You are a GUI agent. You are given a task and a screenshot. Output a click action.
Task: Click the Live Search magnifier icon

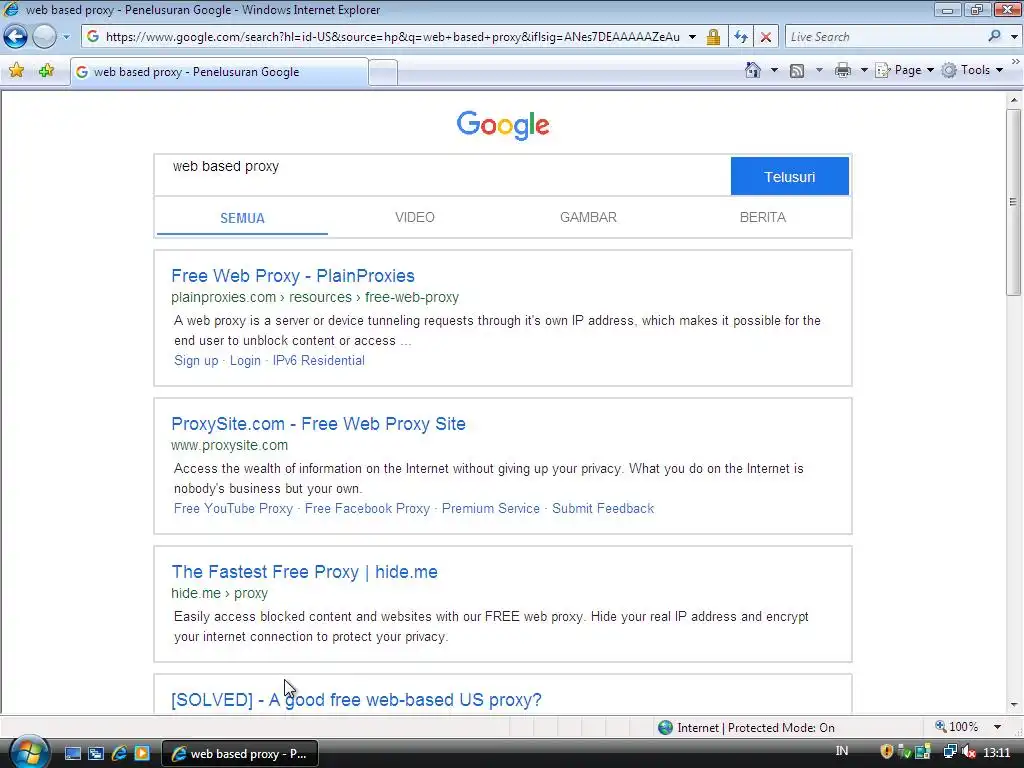[994, 36]
